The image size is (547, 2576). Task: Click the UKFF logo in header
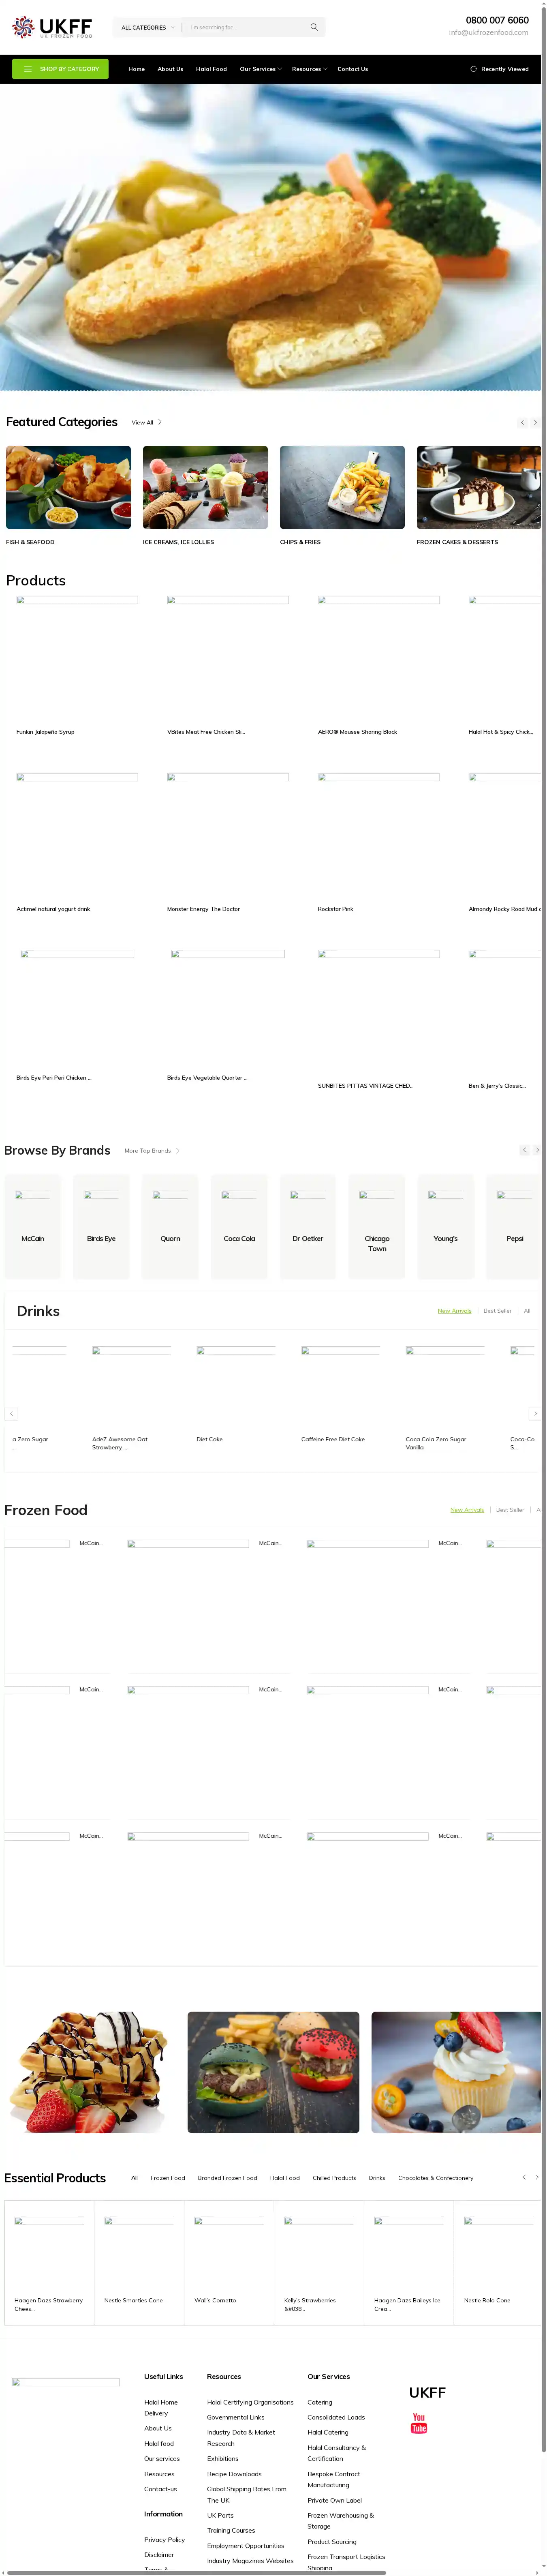click(52, 27)
